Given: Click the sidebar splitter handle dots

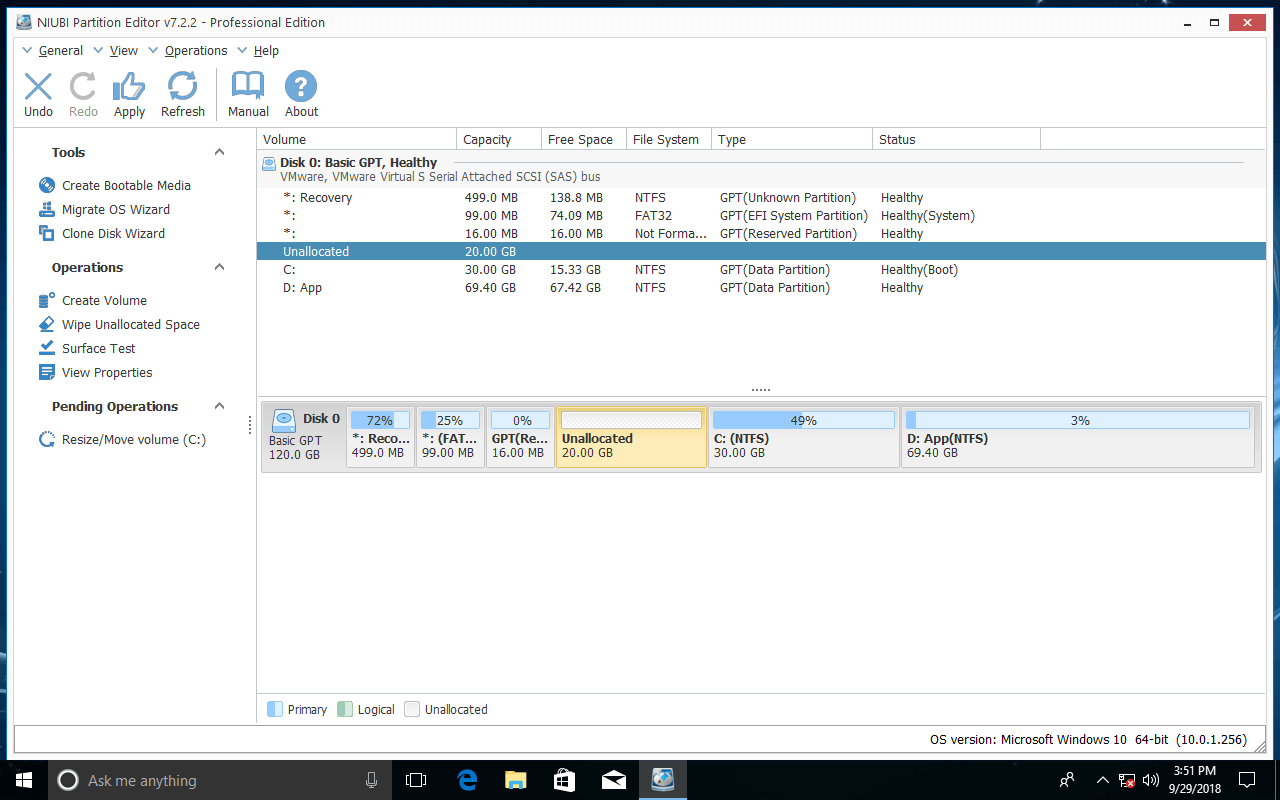Looking at the screenshot, I should (x=250, y=426).
